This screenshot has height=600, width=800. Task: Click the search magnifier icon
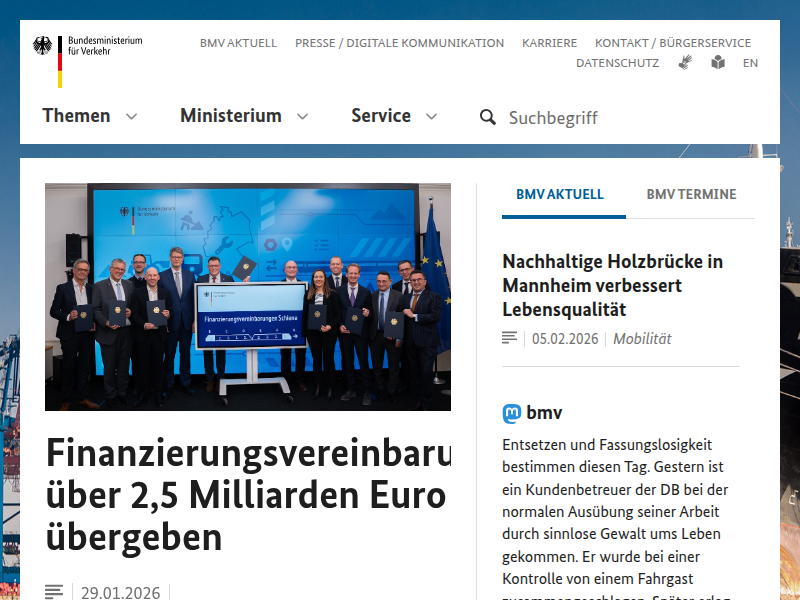[488, 117]
